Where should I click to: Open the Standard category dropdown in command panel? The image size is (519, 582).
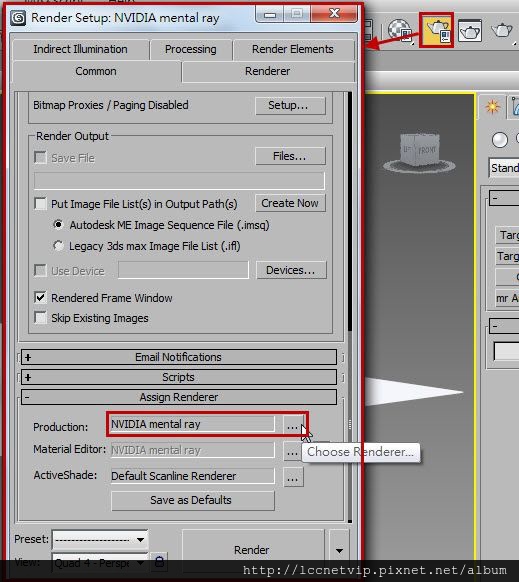[504, 168]
